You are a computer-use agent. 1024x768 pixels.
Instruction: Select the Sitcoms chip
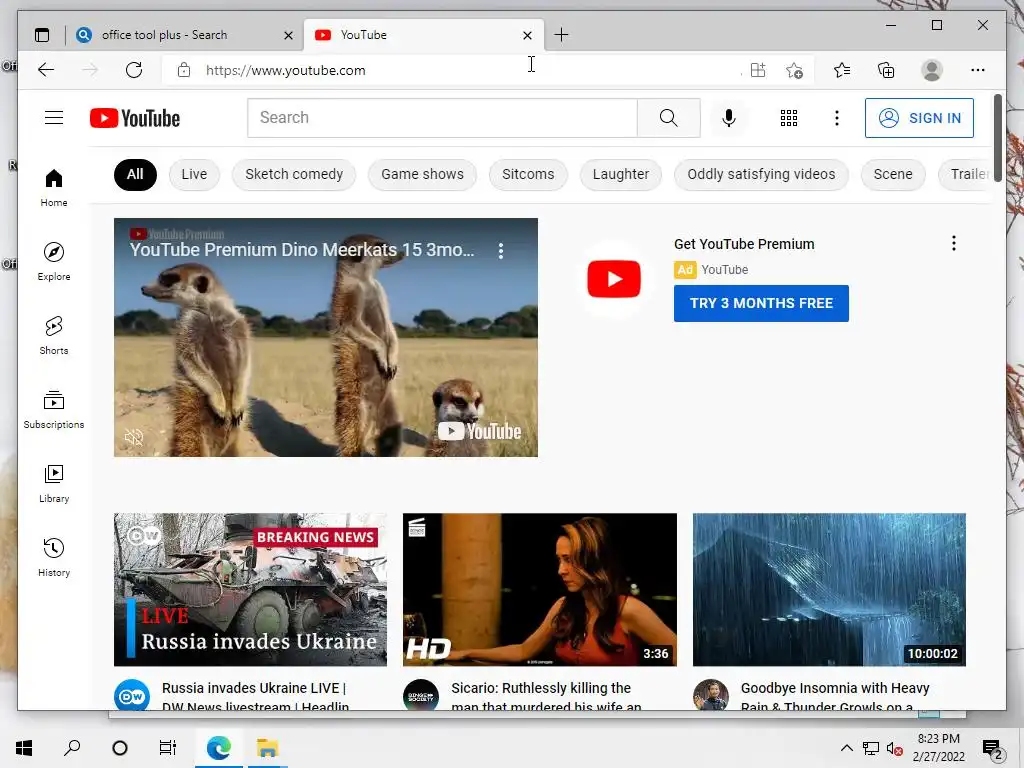(x=528, y=174)
